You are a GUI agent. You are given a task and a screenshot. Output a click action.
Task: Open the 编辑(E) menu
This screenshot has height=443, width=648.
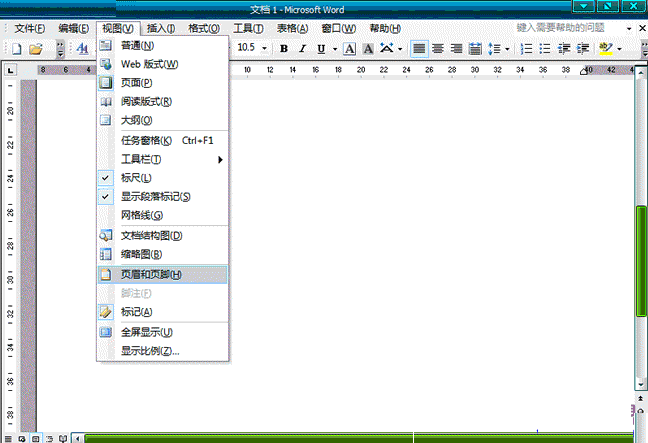(x=74, y=29)
